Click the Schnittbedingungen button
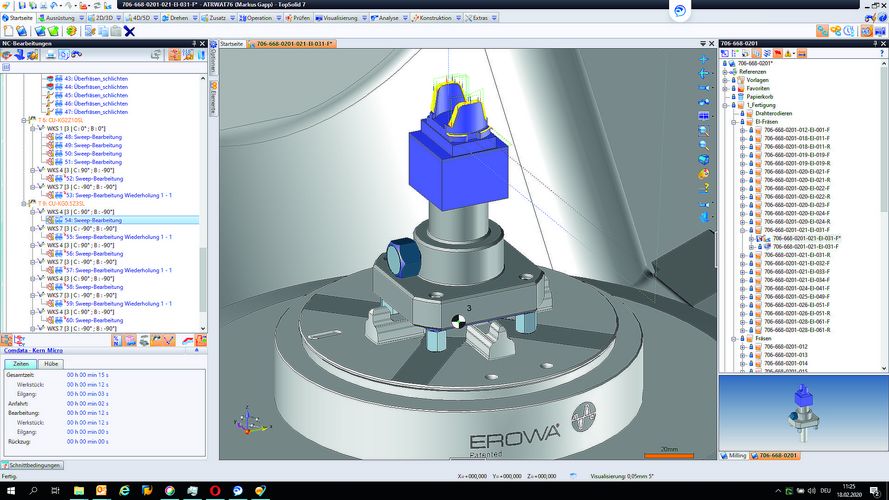This screenshot has width=889, height=500. tap(32, 465)
